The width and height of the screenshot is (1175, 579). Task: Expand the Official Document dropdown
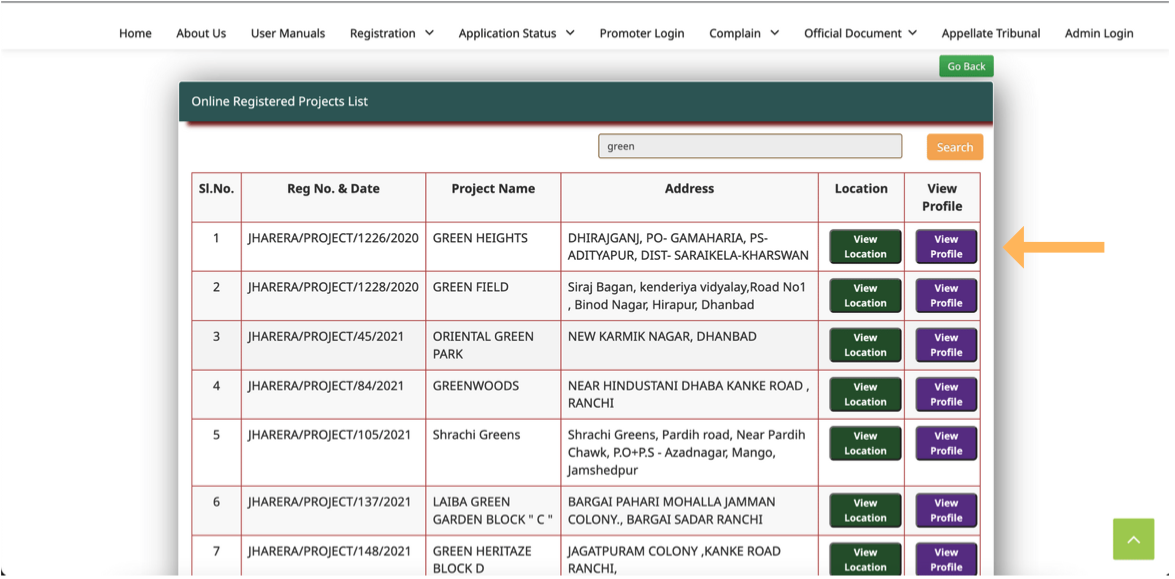point(860,33)
